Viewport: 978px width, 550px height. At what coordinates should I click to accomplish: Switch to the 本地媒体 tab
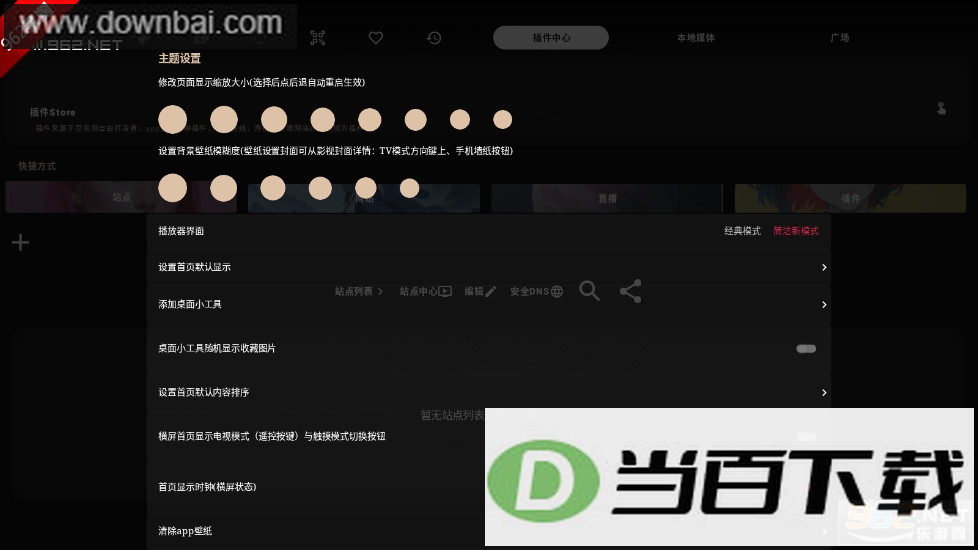pyautogui.click(x=695, y=37)
